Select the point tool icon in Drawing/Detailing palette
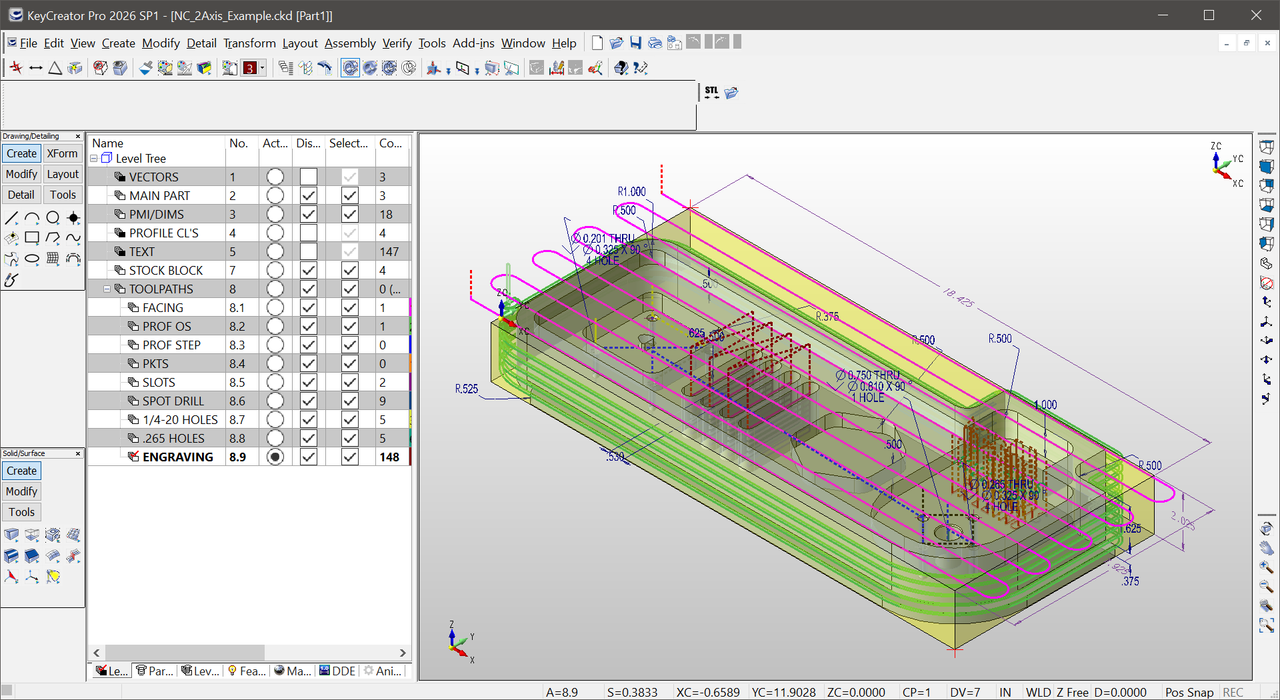The width and height of the screenshot is (1280, 700). 73,218
